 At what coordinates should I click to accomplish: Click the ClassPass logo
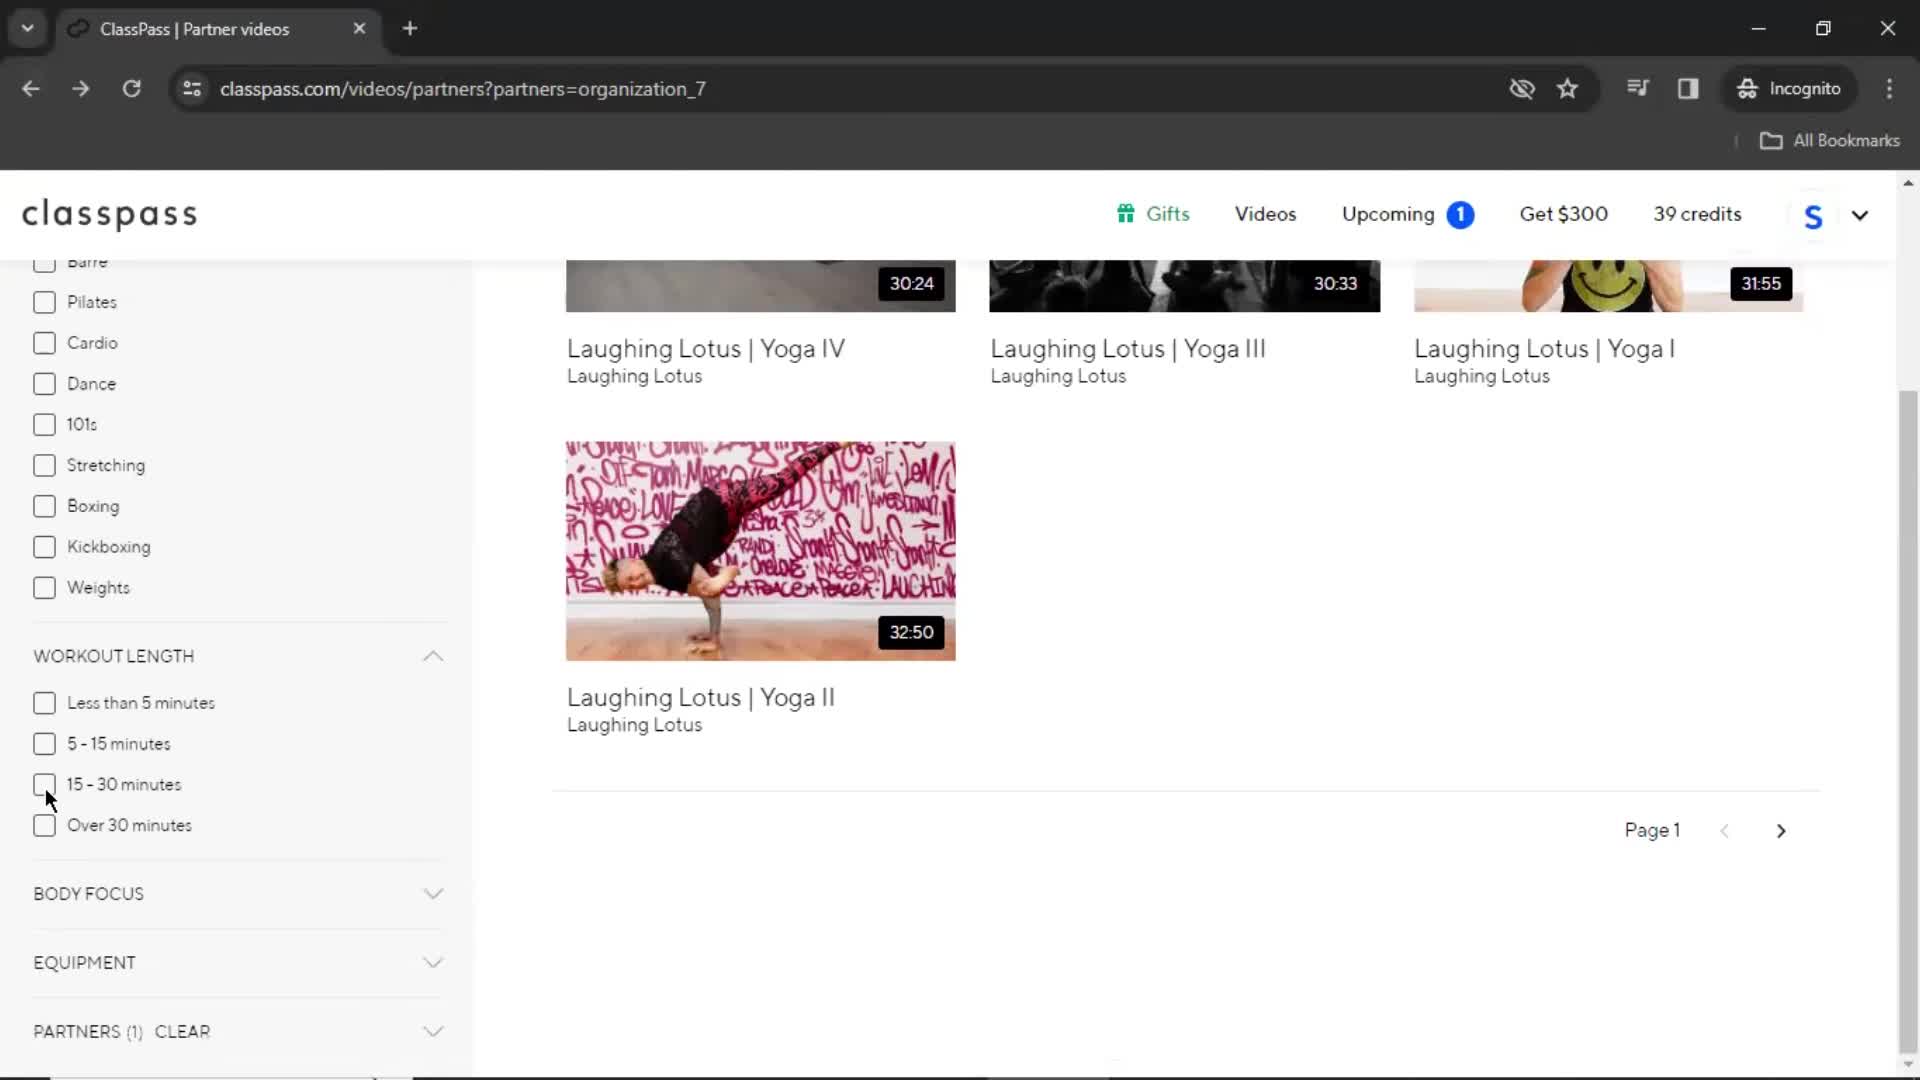110,214
